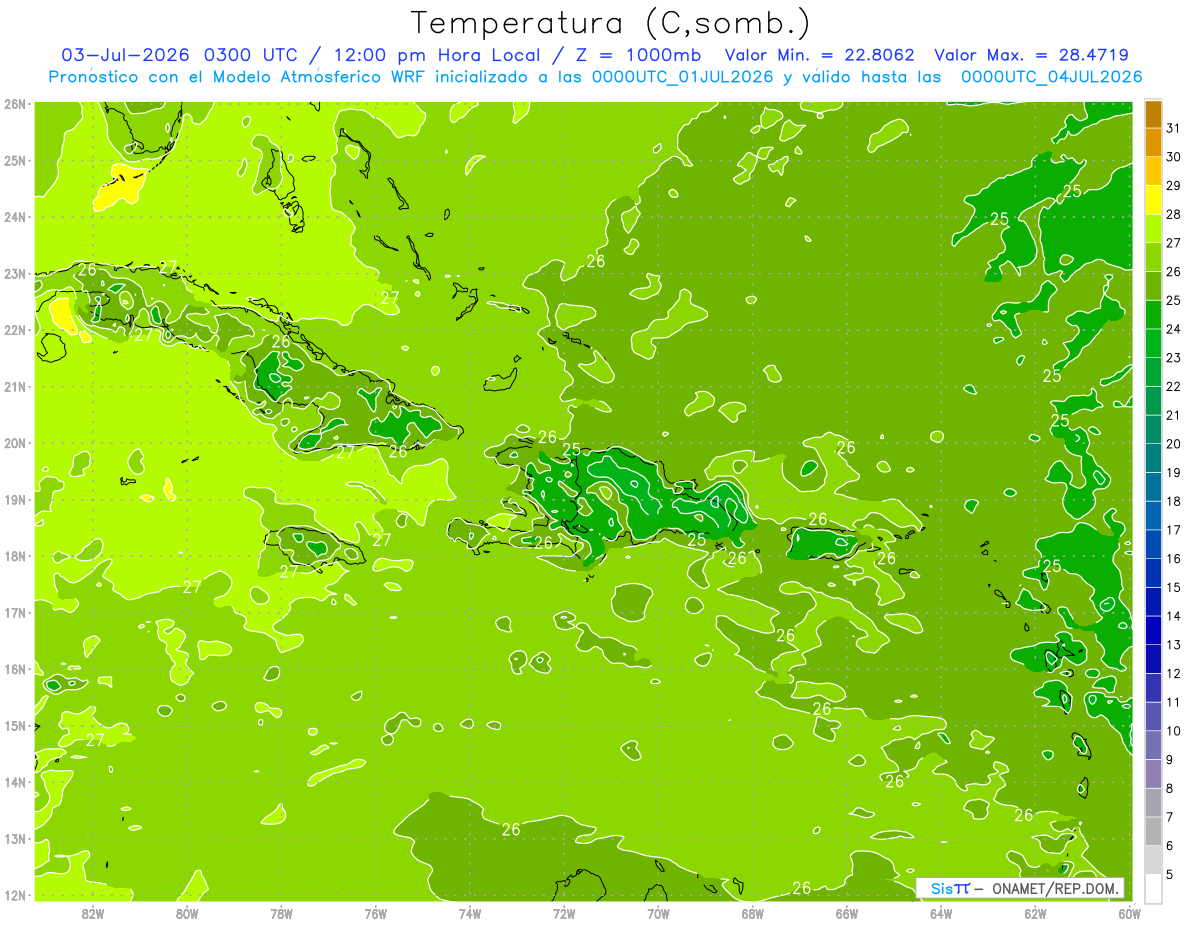Click the 68W longitude axis label

click(752, 913)
